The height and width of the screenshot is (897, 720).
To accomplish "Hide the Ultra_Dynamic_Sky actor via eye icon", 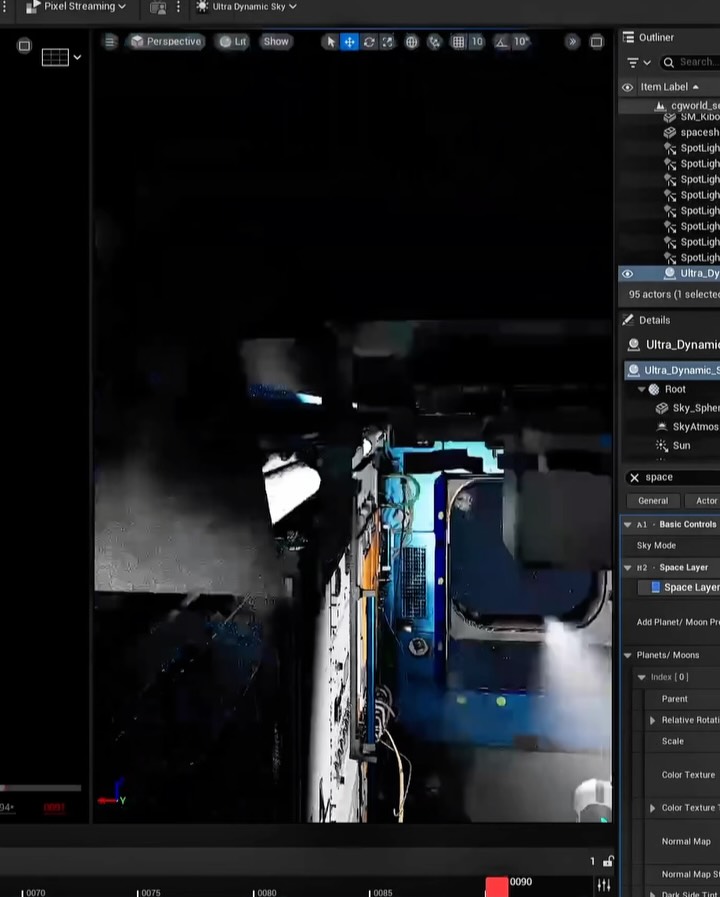I will (627, 274).
